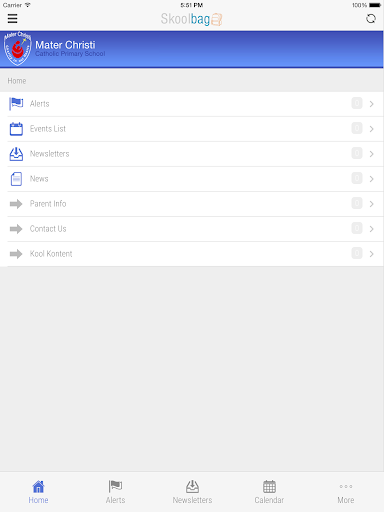384x512 pixels.
Task: Tap the refresh icon in header
Action: click(x=371, y=19)
